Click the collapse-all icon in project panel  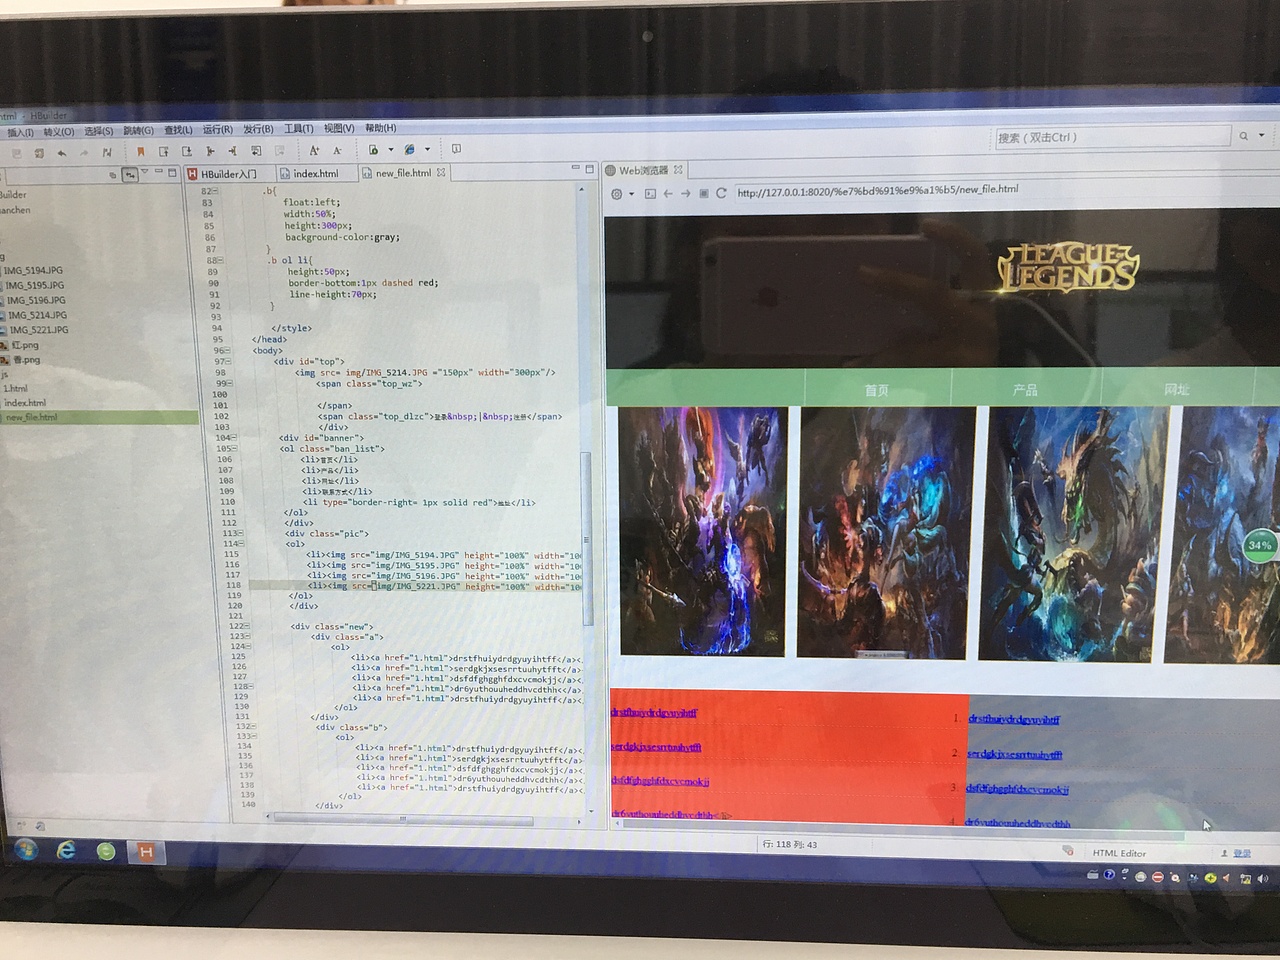click(x=112, y=175)
